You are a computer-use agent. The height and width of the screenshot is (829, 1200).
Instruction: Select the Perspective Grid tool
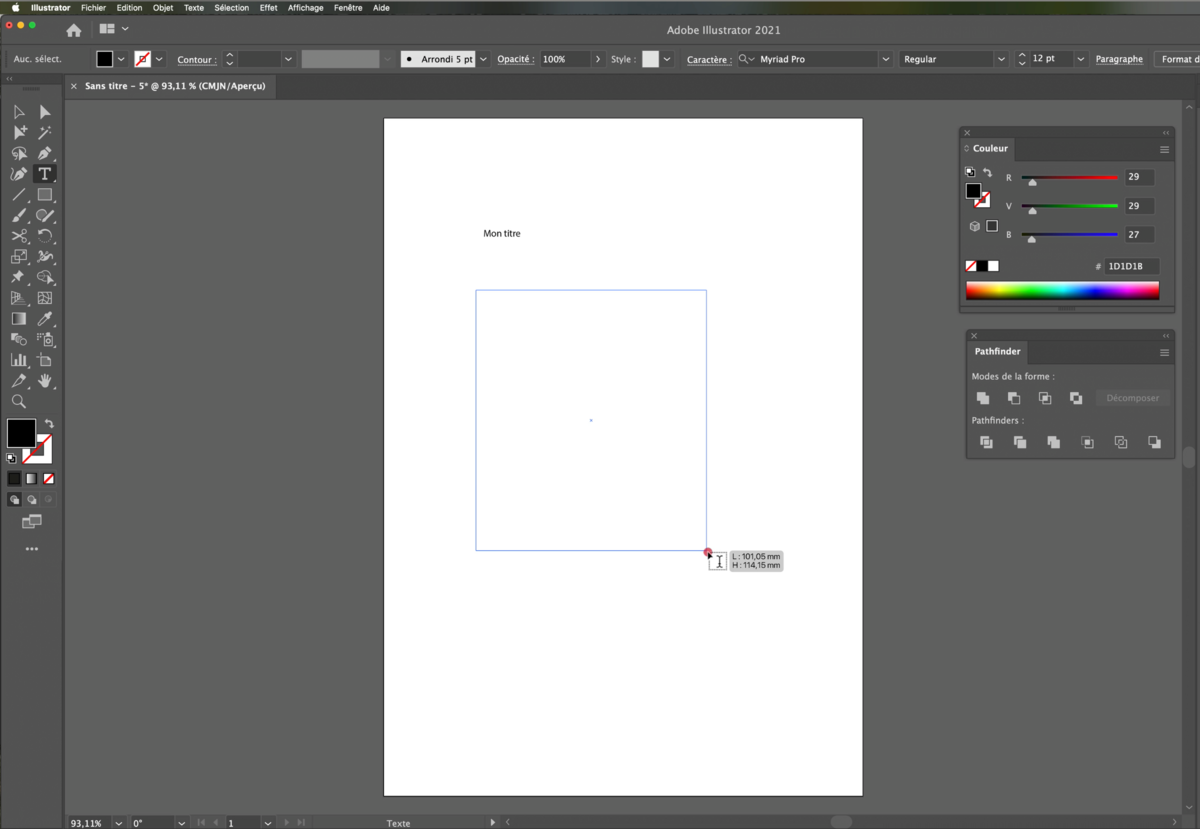pyautogui.click(x=19, y=298)
